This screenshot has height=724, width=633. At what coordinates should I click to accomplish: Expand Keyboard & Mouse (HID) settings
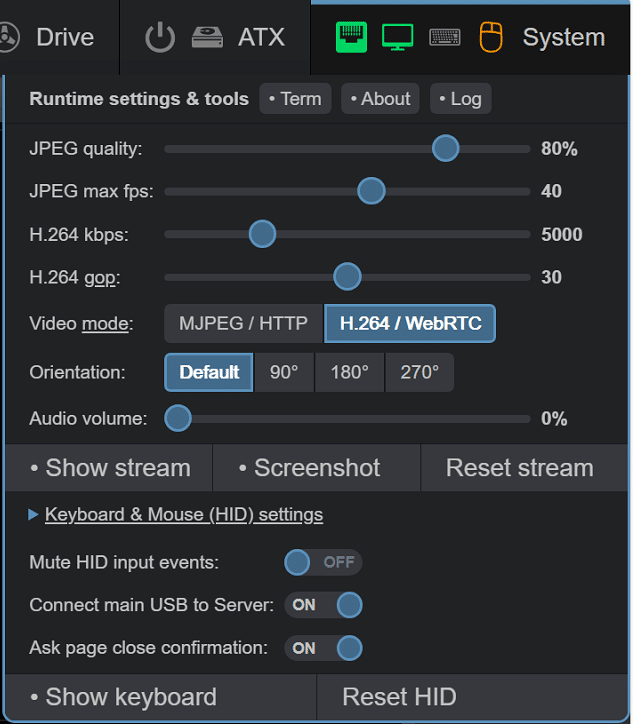tap(184, 514)
